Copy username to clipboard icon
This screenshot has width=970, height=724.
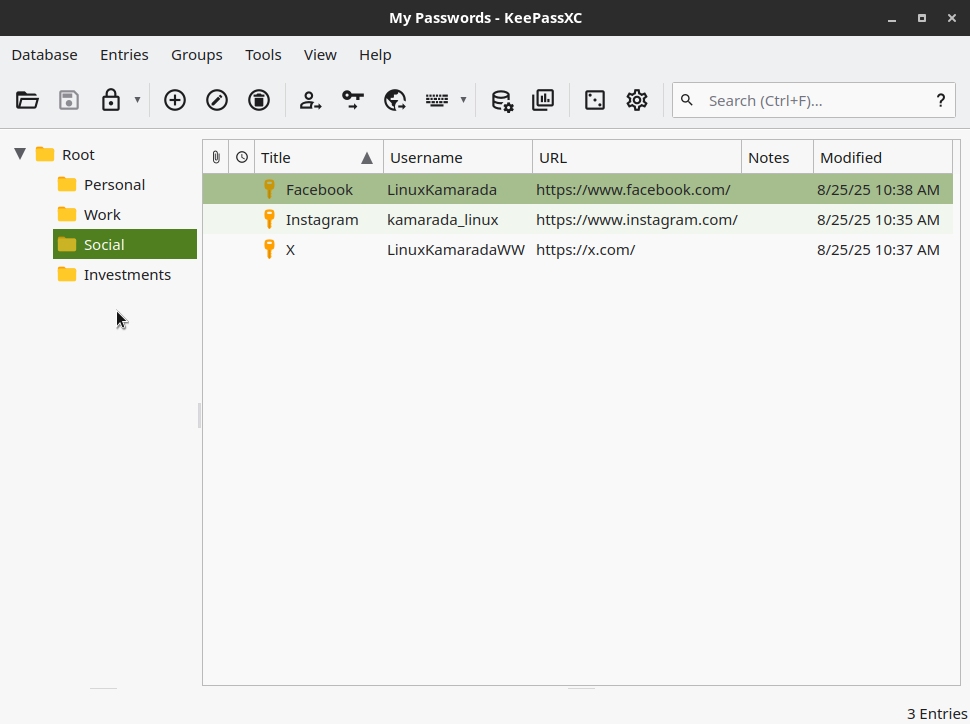(x=310, y=100)
